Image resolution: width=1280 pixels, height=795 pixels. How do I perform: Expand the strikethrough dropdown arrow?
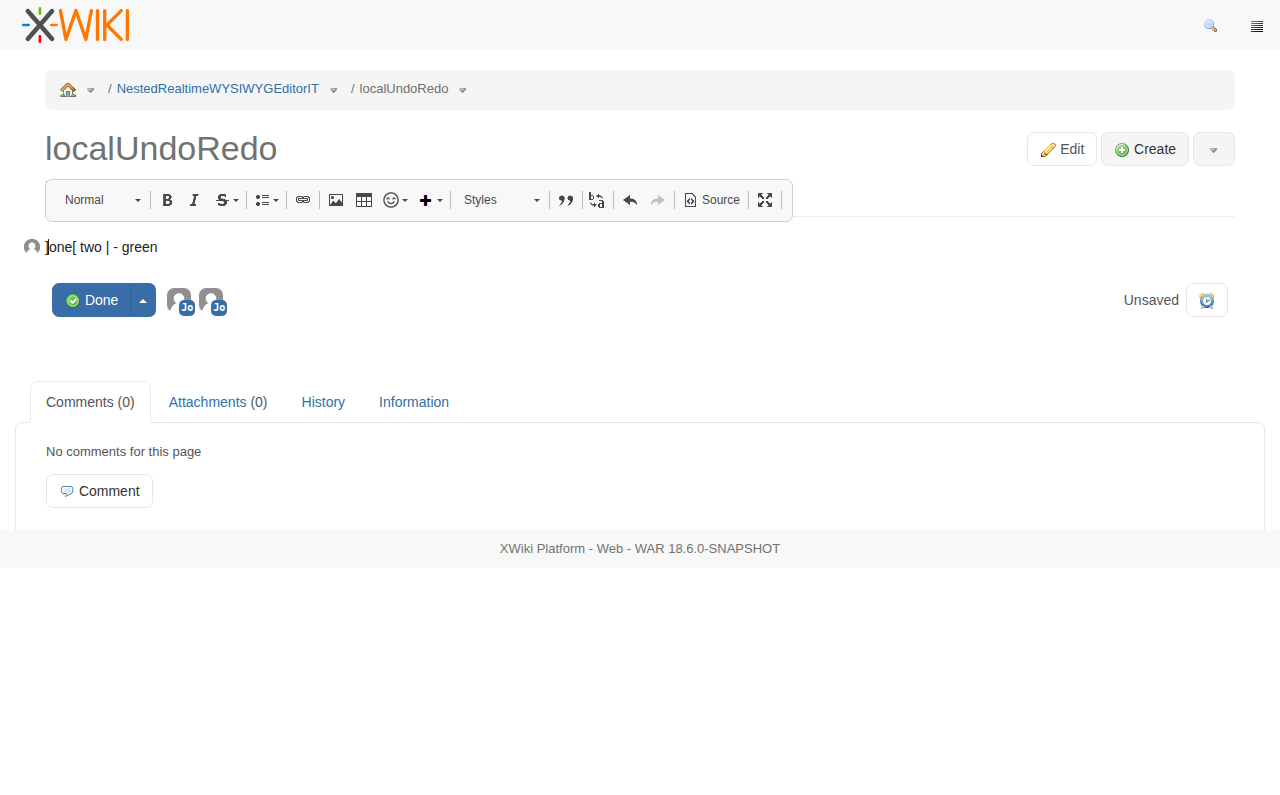[236, 200]
